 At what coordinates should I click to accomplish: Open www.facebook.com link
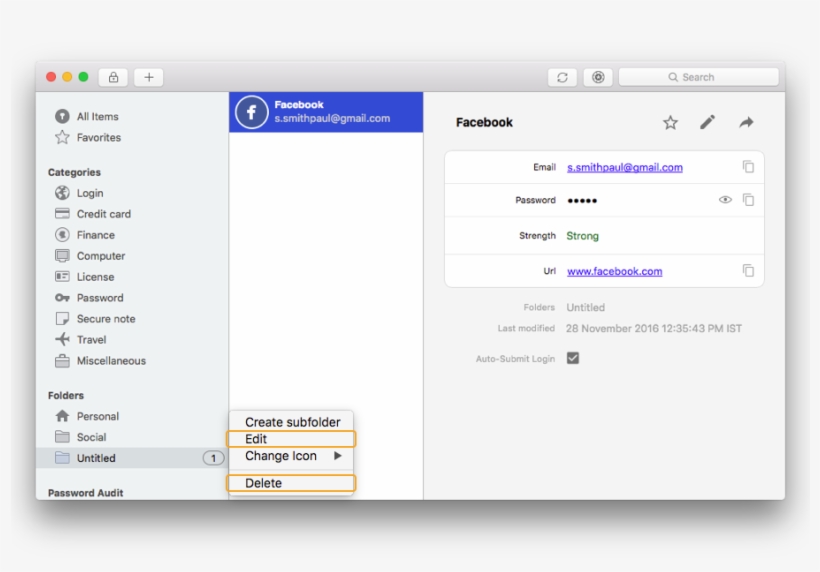(x=614, y=271)
